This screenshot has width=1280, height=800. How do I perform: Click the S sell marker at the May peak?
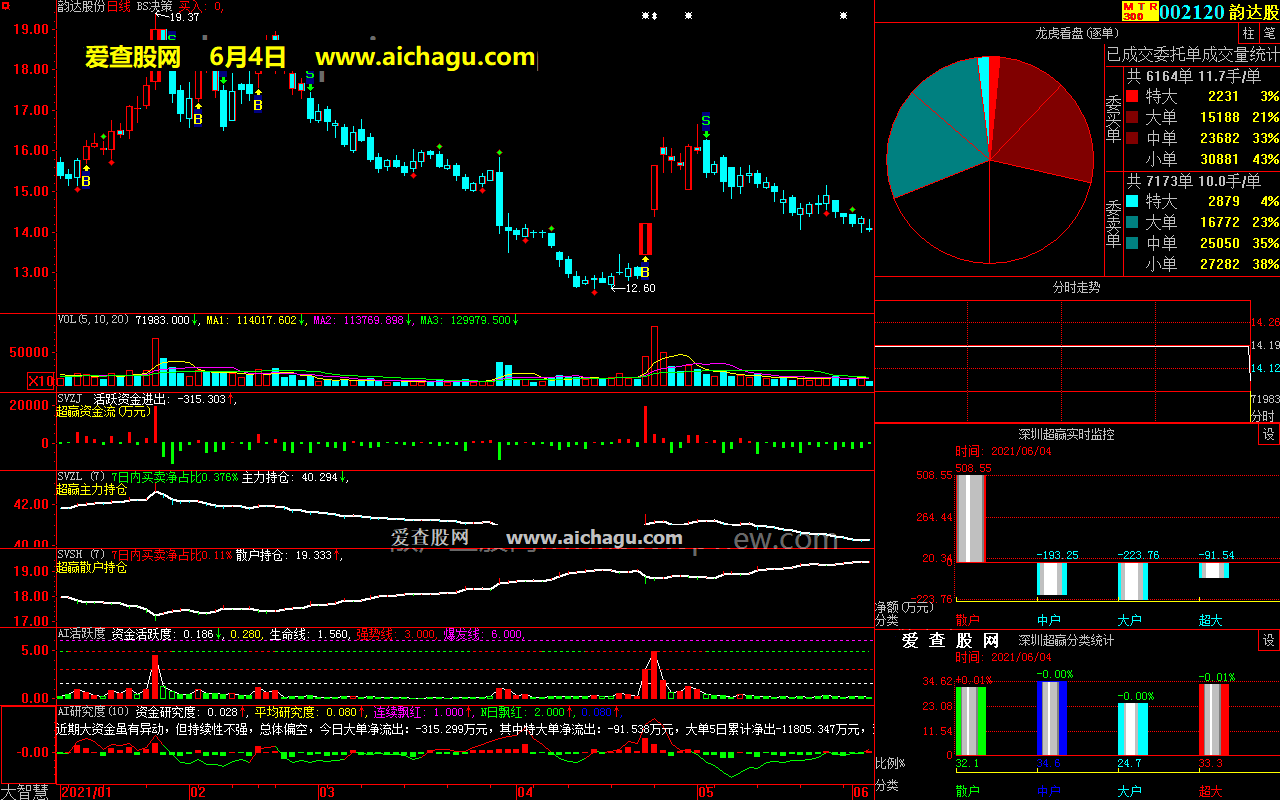(706, 122)
